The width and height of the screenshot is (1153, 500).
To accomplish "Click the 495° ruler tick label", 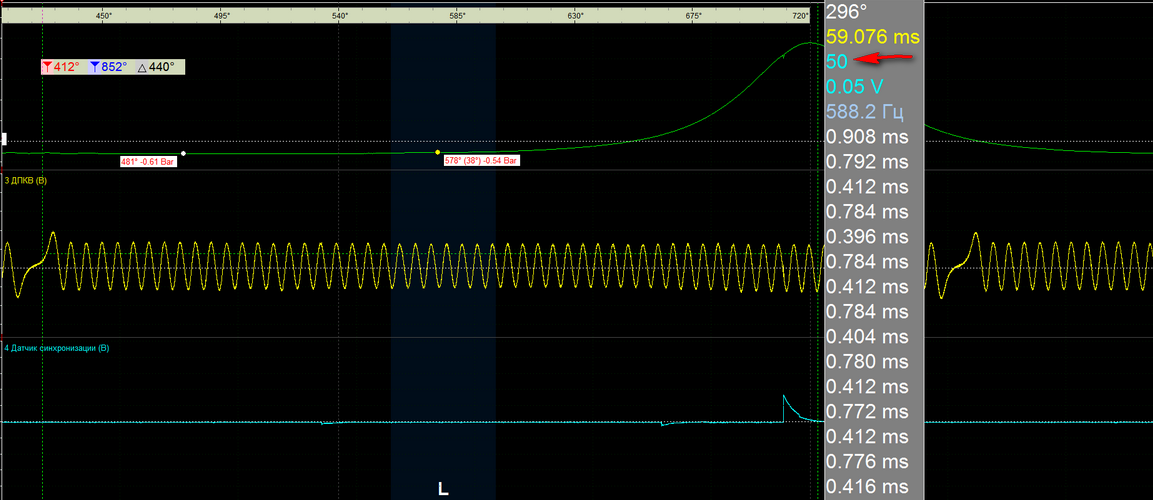I will pos(221,15).
